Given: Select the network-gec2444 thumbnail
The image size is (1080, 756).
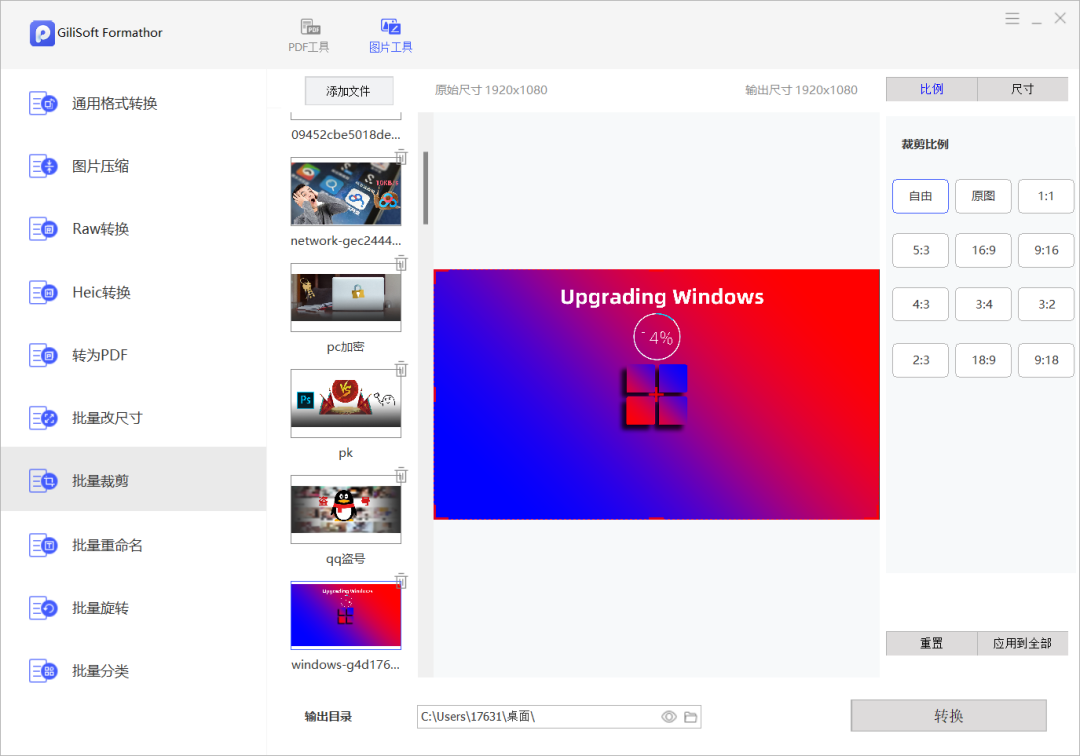Looking at the screenshot, I should [346, 191].
